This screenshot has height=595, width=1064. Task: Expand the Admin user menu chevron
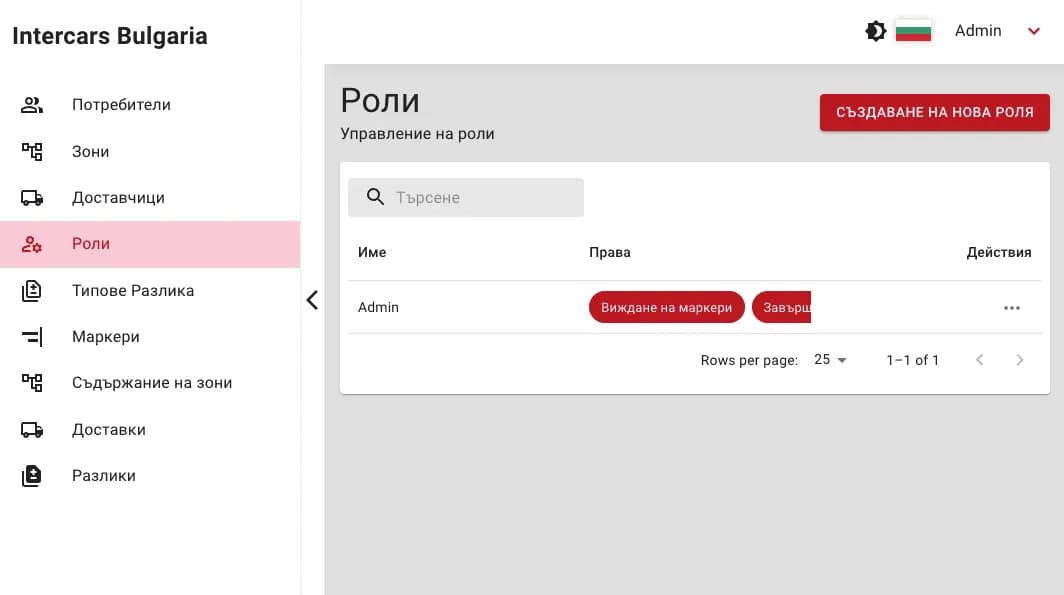pyautogui.click(x=1033, y=31)
